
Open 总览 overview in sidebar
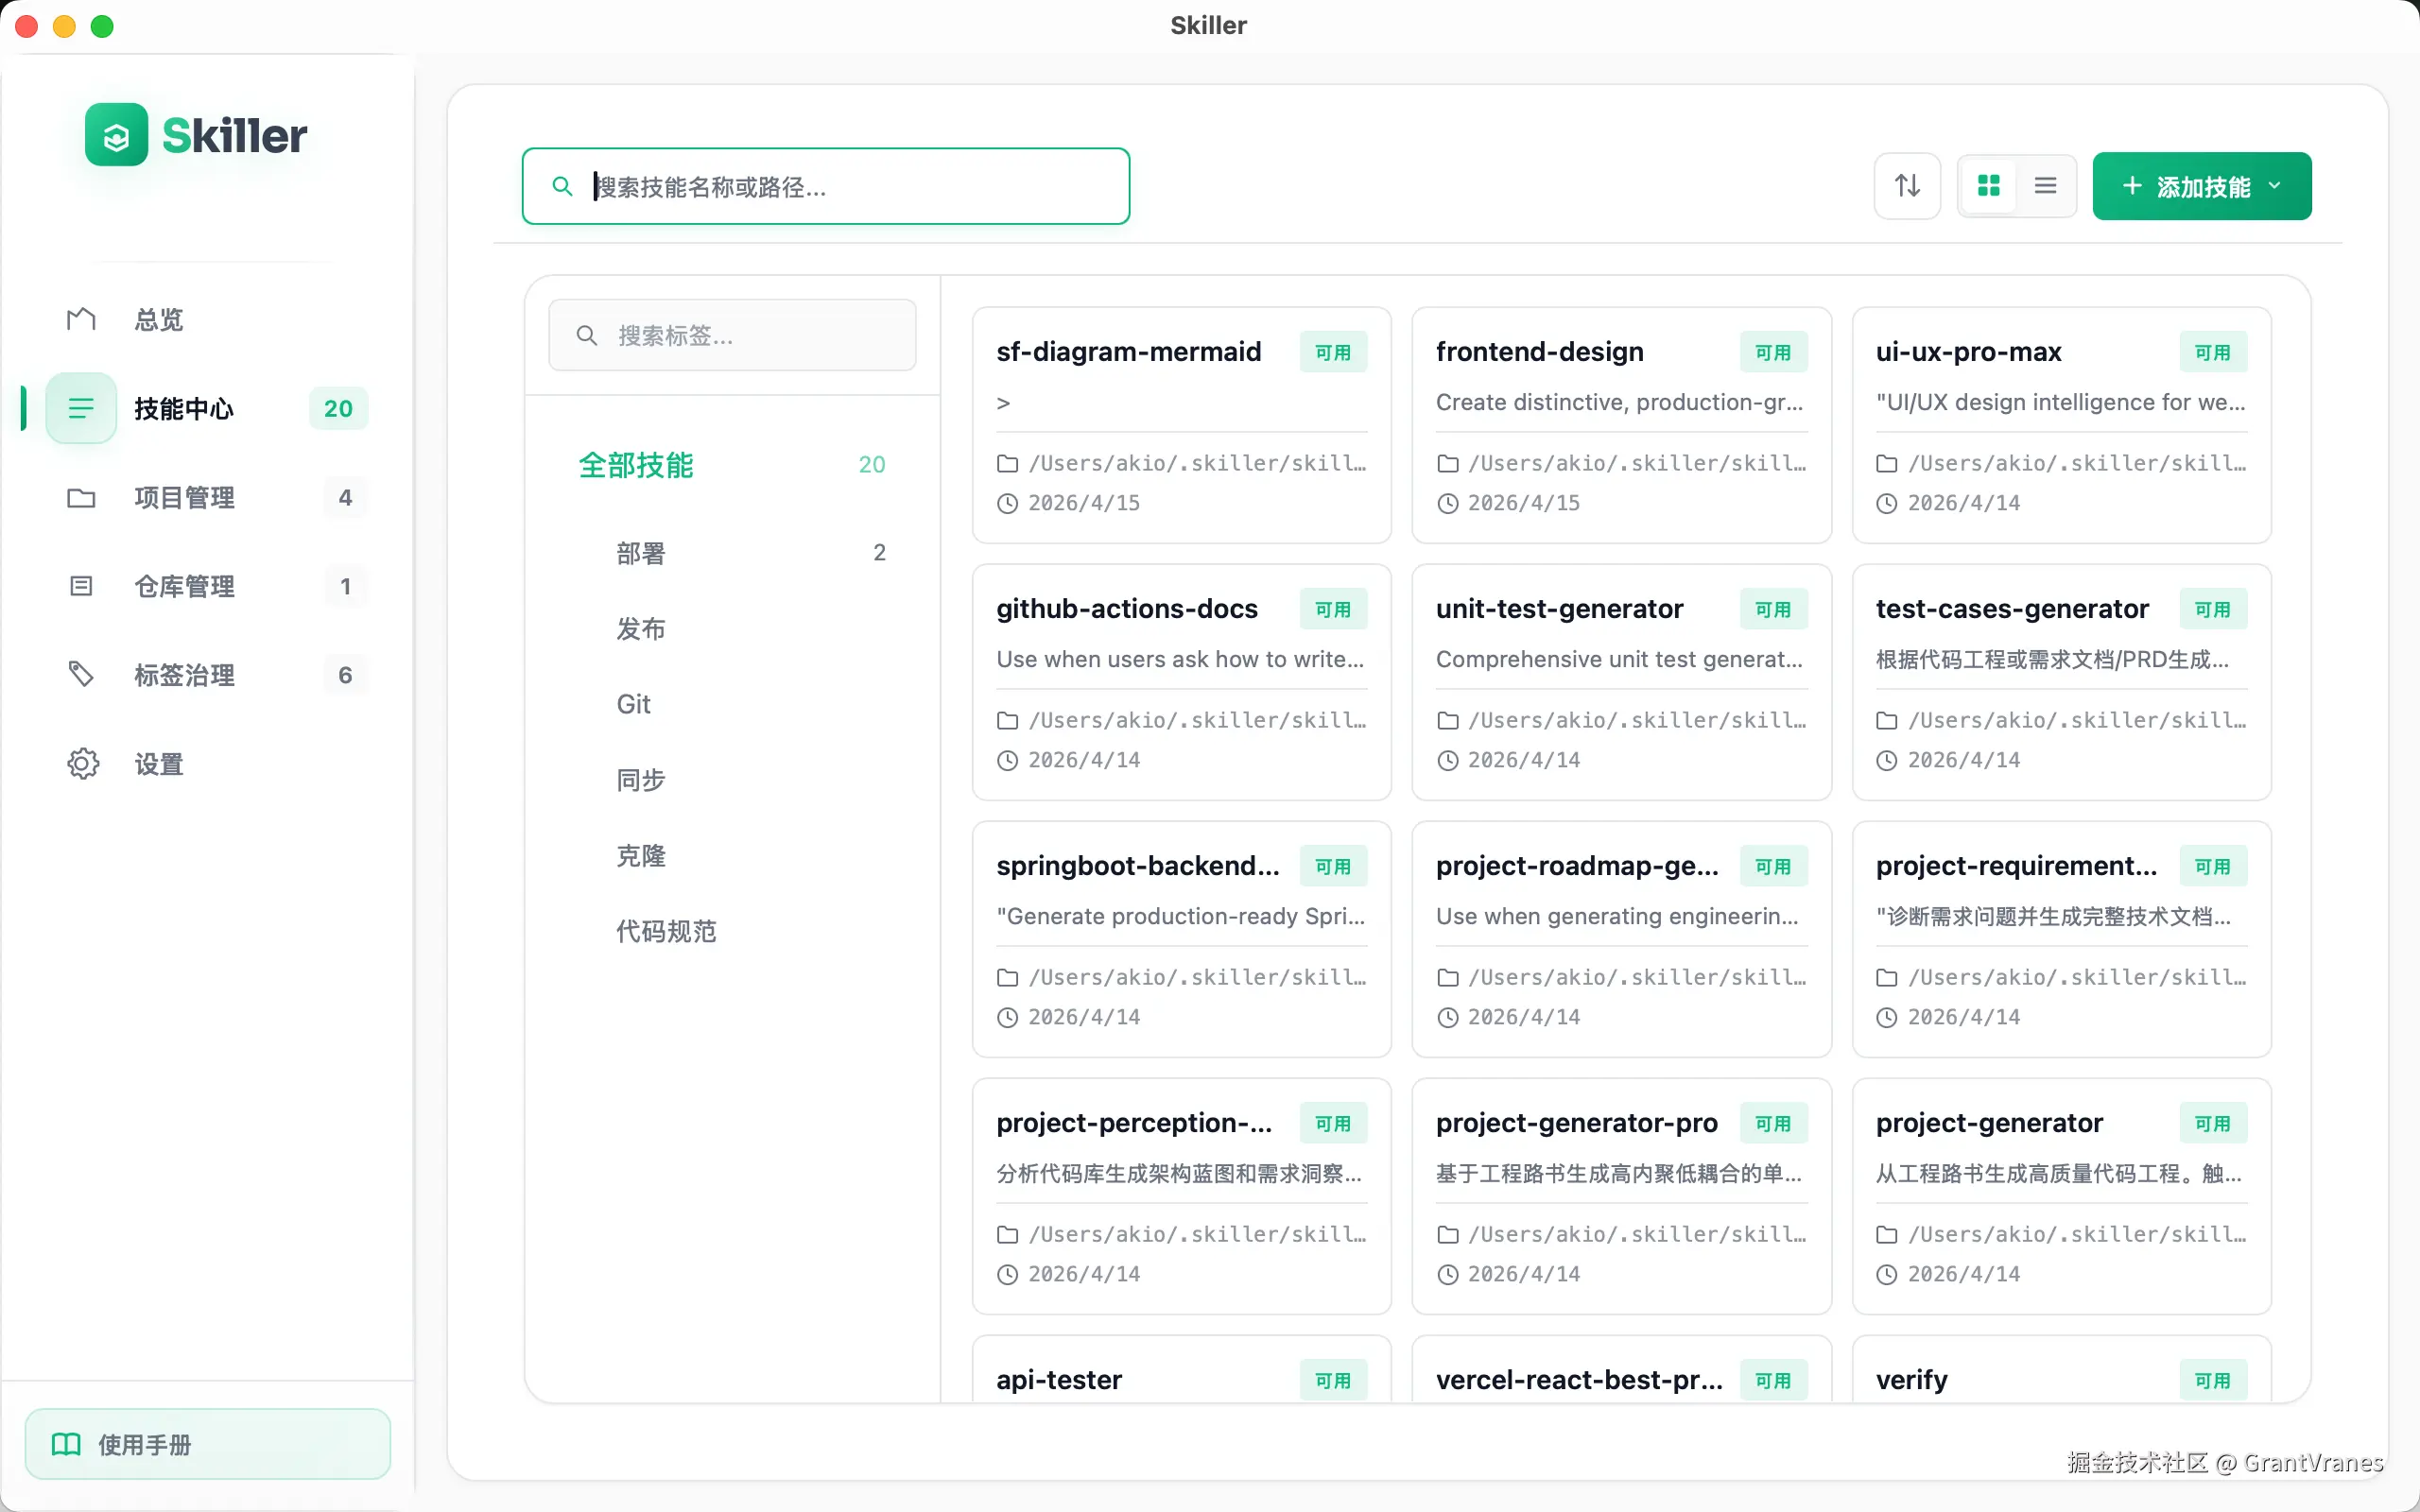click(x=159, y=320)
